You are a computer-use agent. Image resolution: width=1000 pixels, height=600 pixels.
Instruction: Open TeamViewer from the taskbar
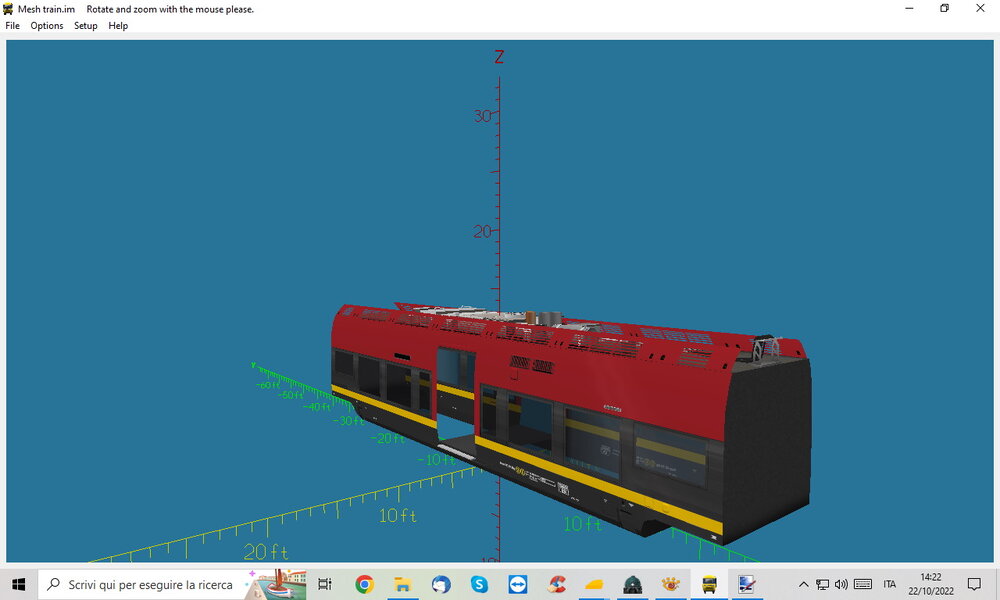coord(517,584)
